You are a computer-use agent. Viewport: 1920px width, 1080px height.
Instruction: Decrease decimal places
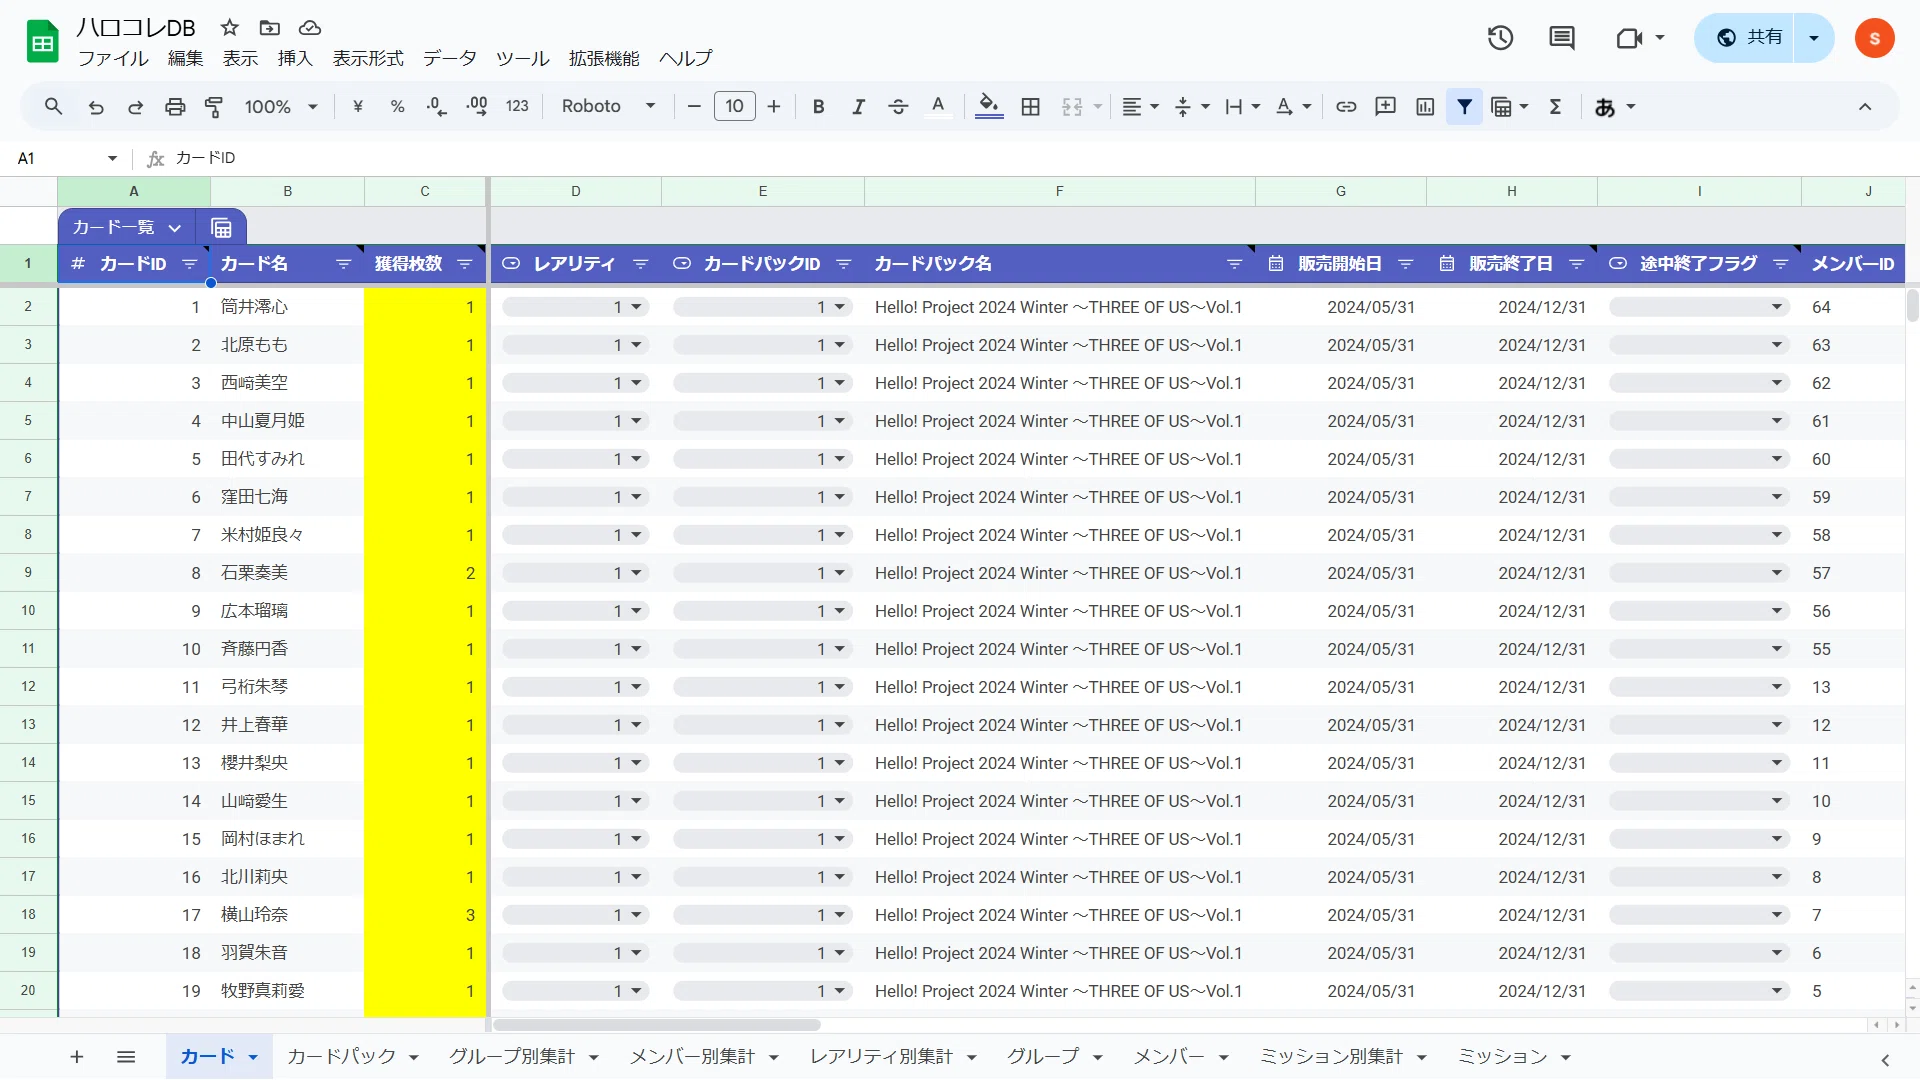[x=436, y=106]
